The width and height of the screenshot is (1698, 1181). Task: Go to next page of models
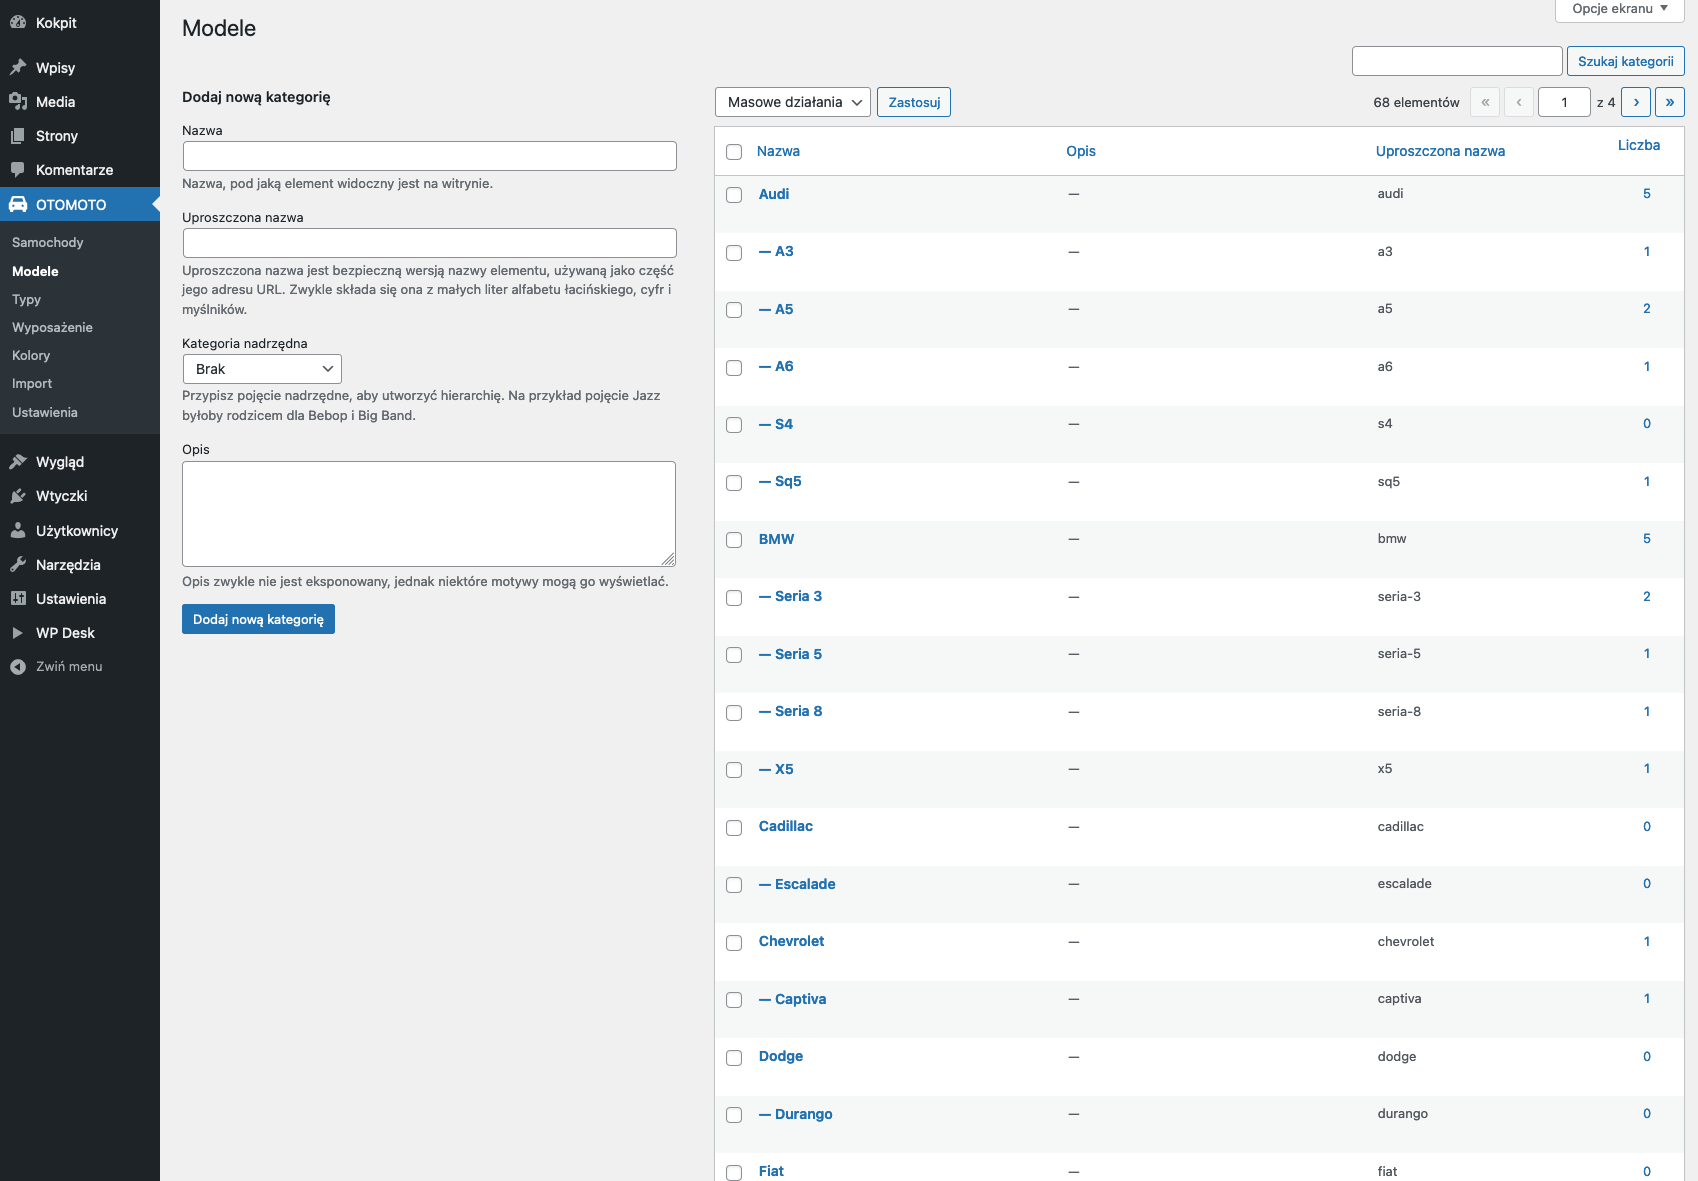tap(1636, 102)
